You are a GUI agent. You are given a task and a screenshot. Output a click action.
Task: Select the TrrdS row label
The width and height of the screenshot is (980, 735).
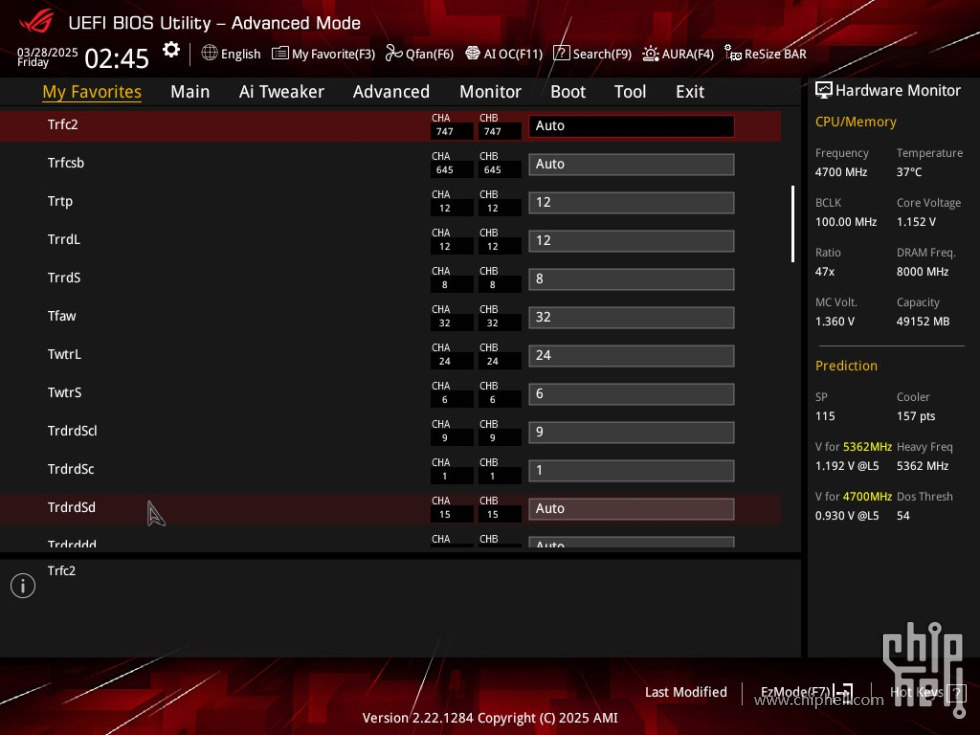point(64,278)
